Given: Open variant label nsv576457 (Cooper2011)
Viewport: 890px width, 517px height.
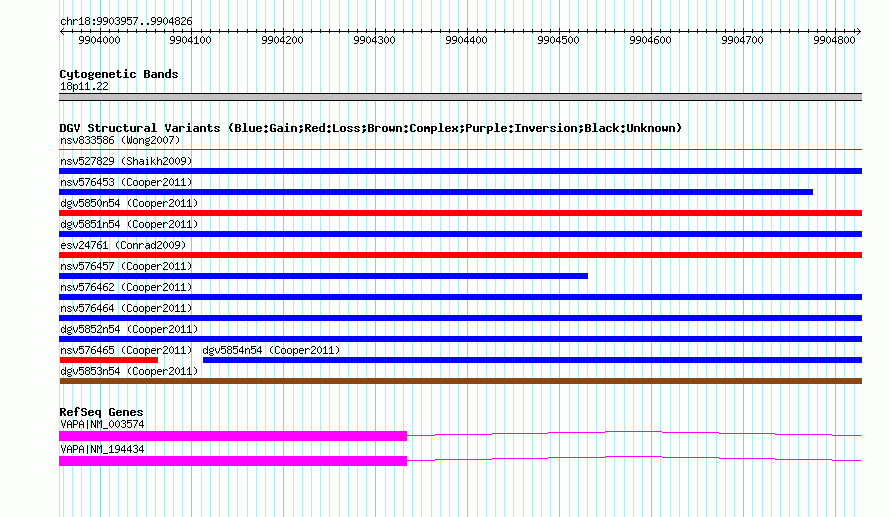Looking at the screenshot, I should (x=126, y=266).
